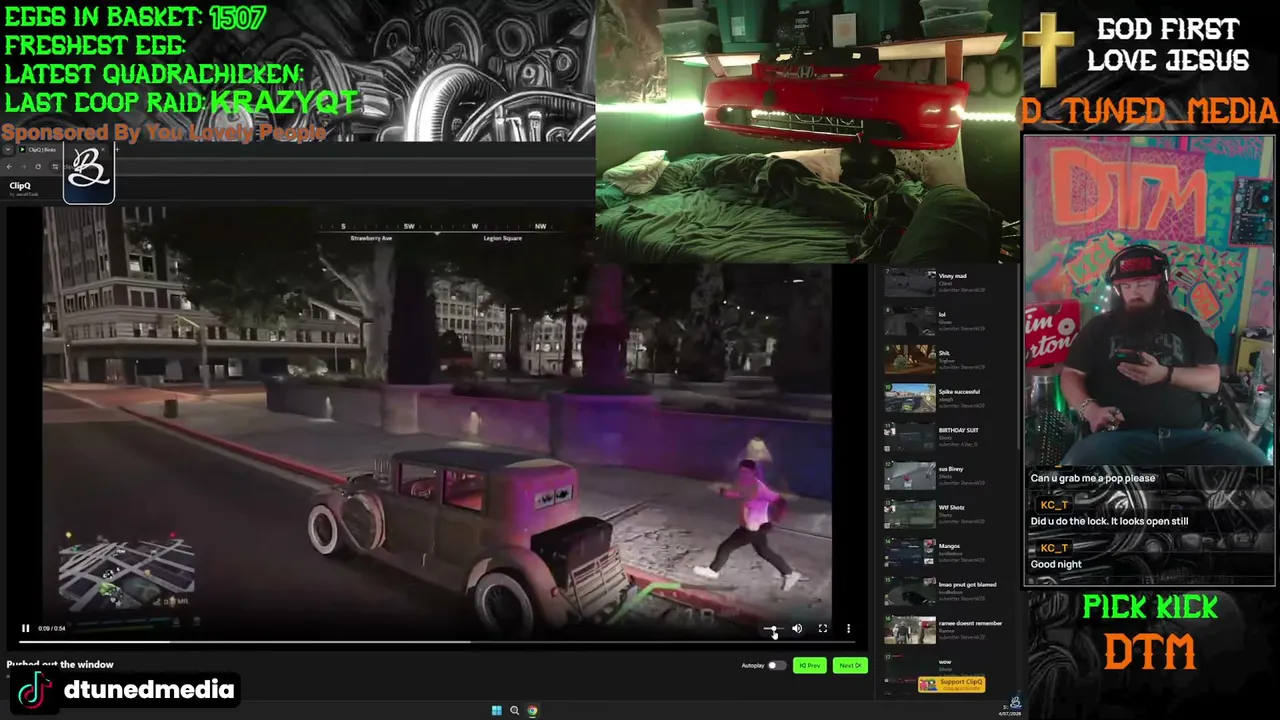Go forward in the browser

[x=24, y=166]
